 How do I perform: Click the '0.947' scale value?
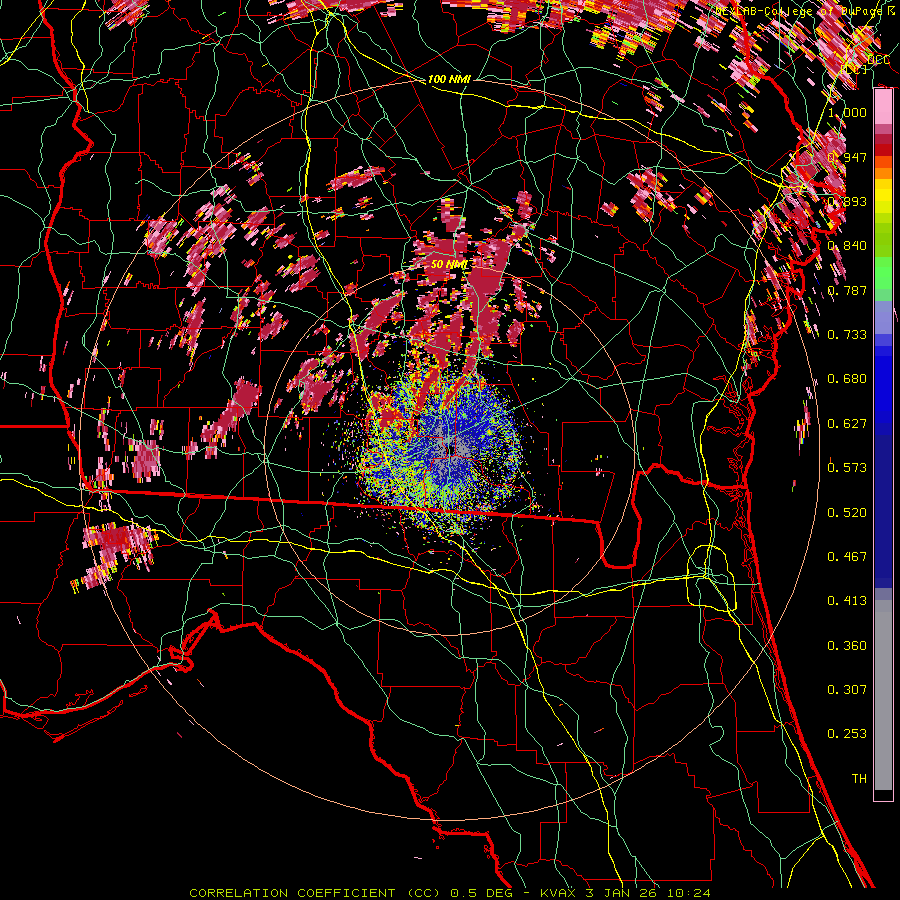(x=847, y=157)
